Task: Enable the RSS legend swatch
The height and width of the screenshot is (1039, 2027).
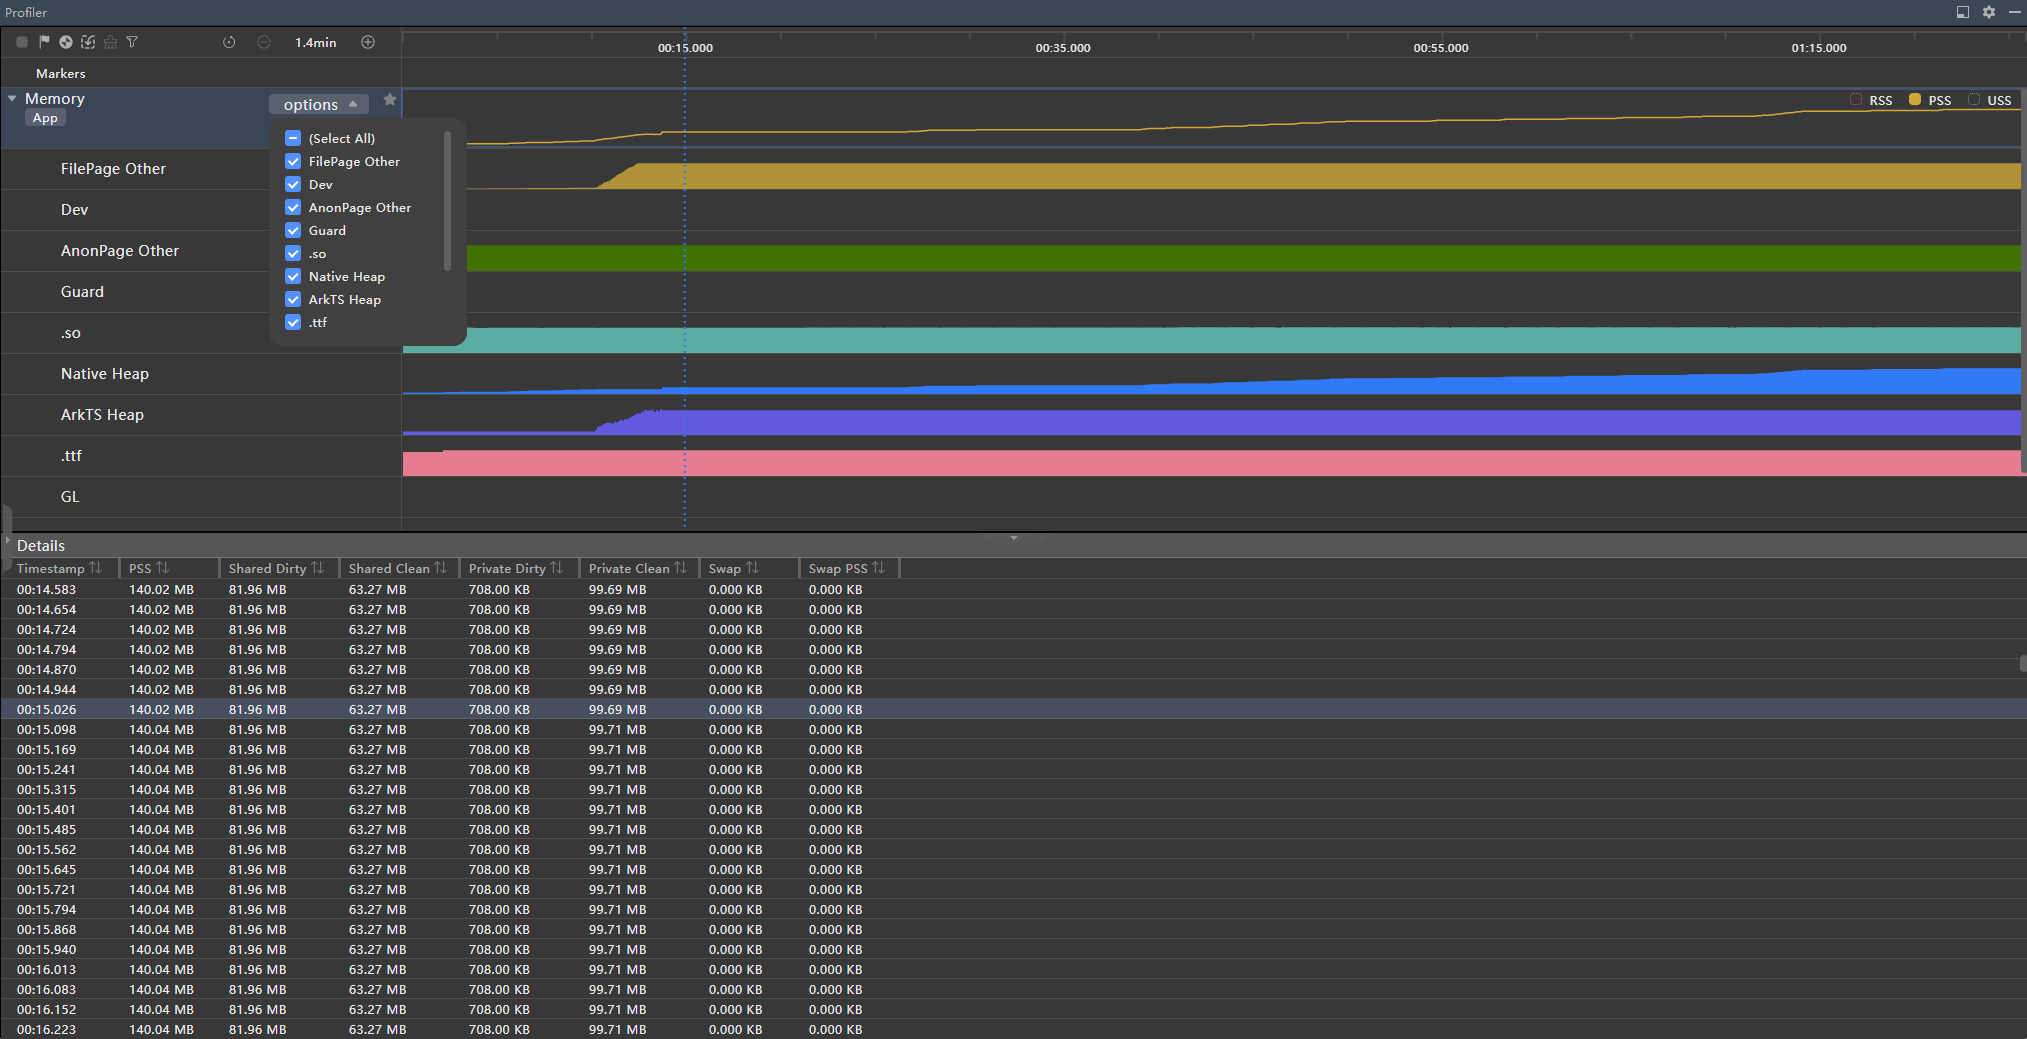Action: coord(1856,100)
